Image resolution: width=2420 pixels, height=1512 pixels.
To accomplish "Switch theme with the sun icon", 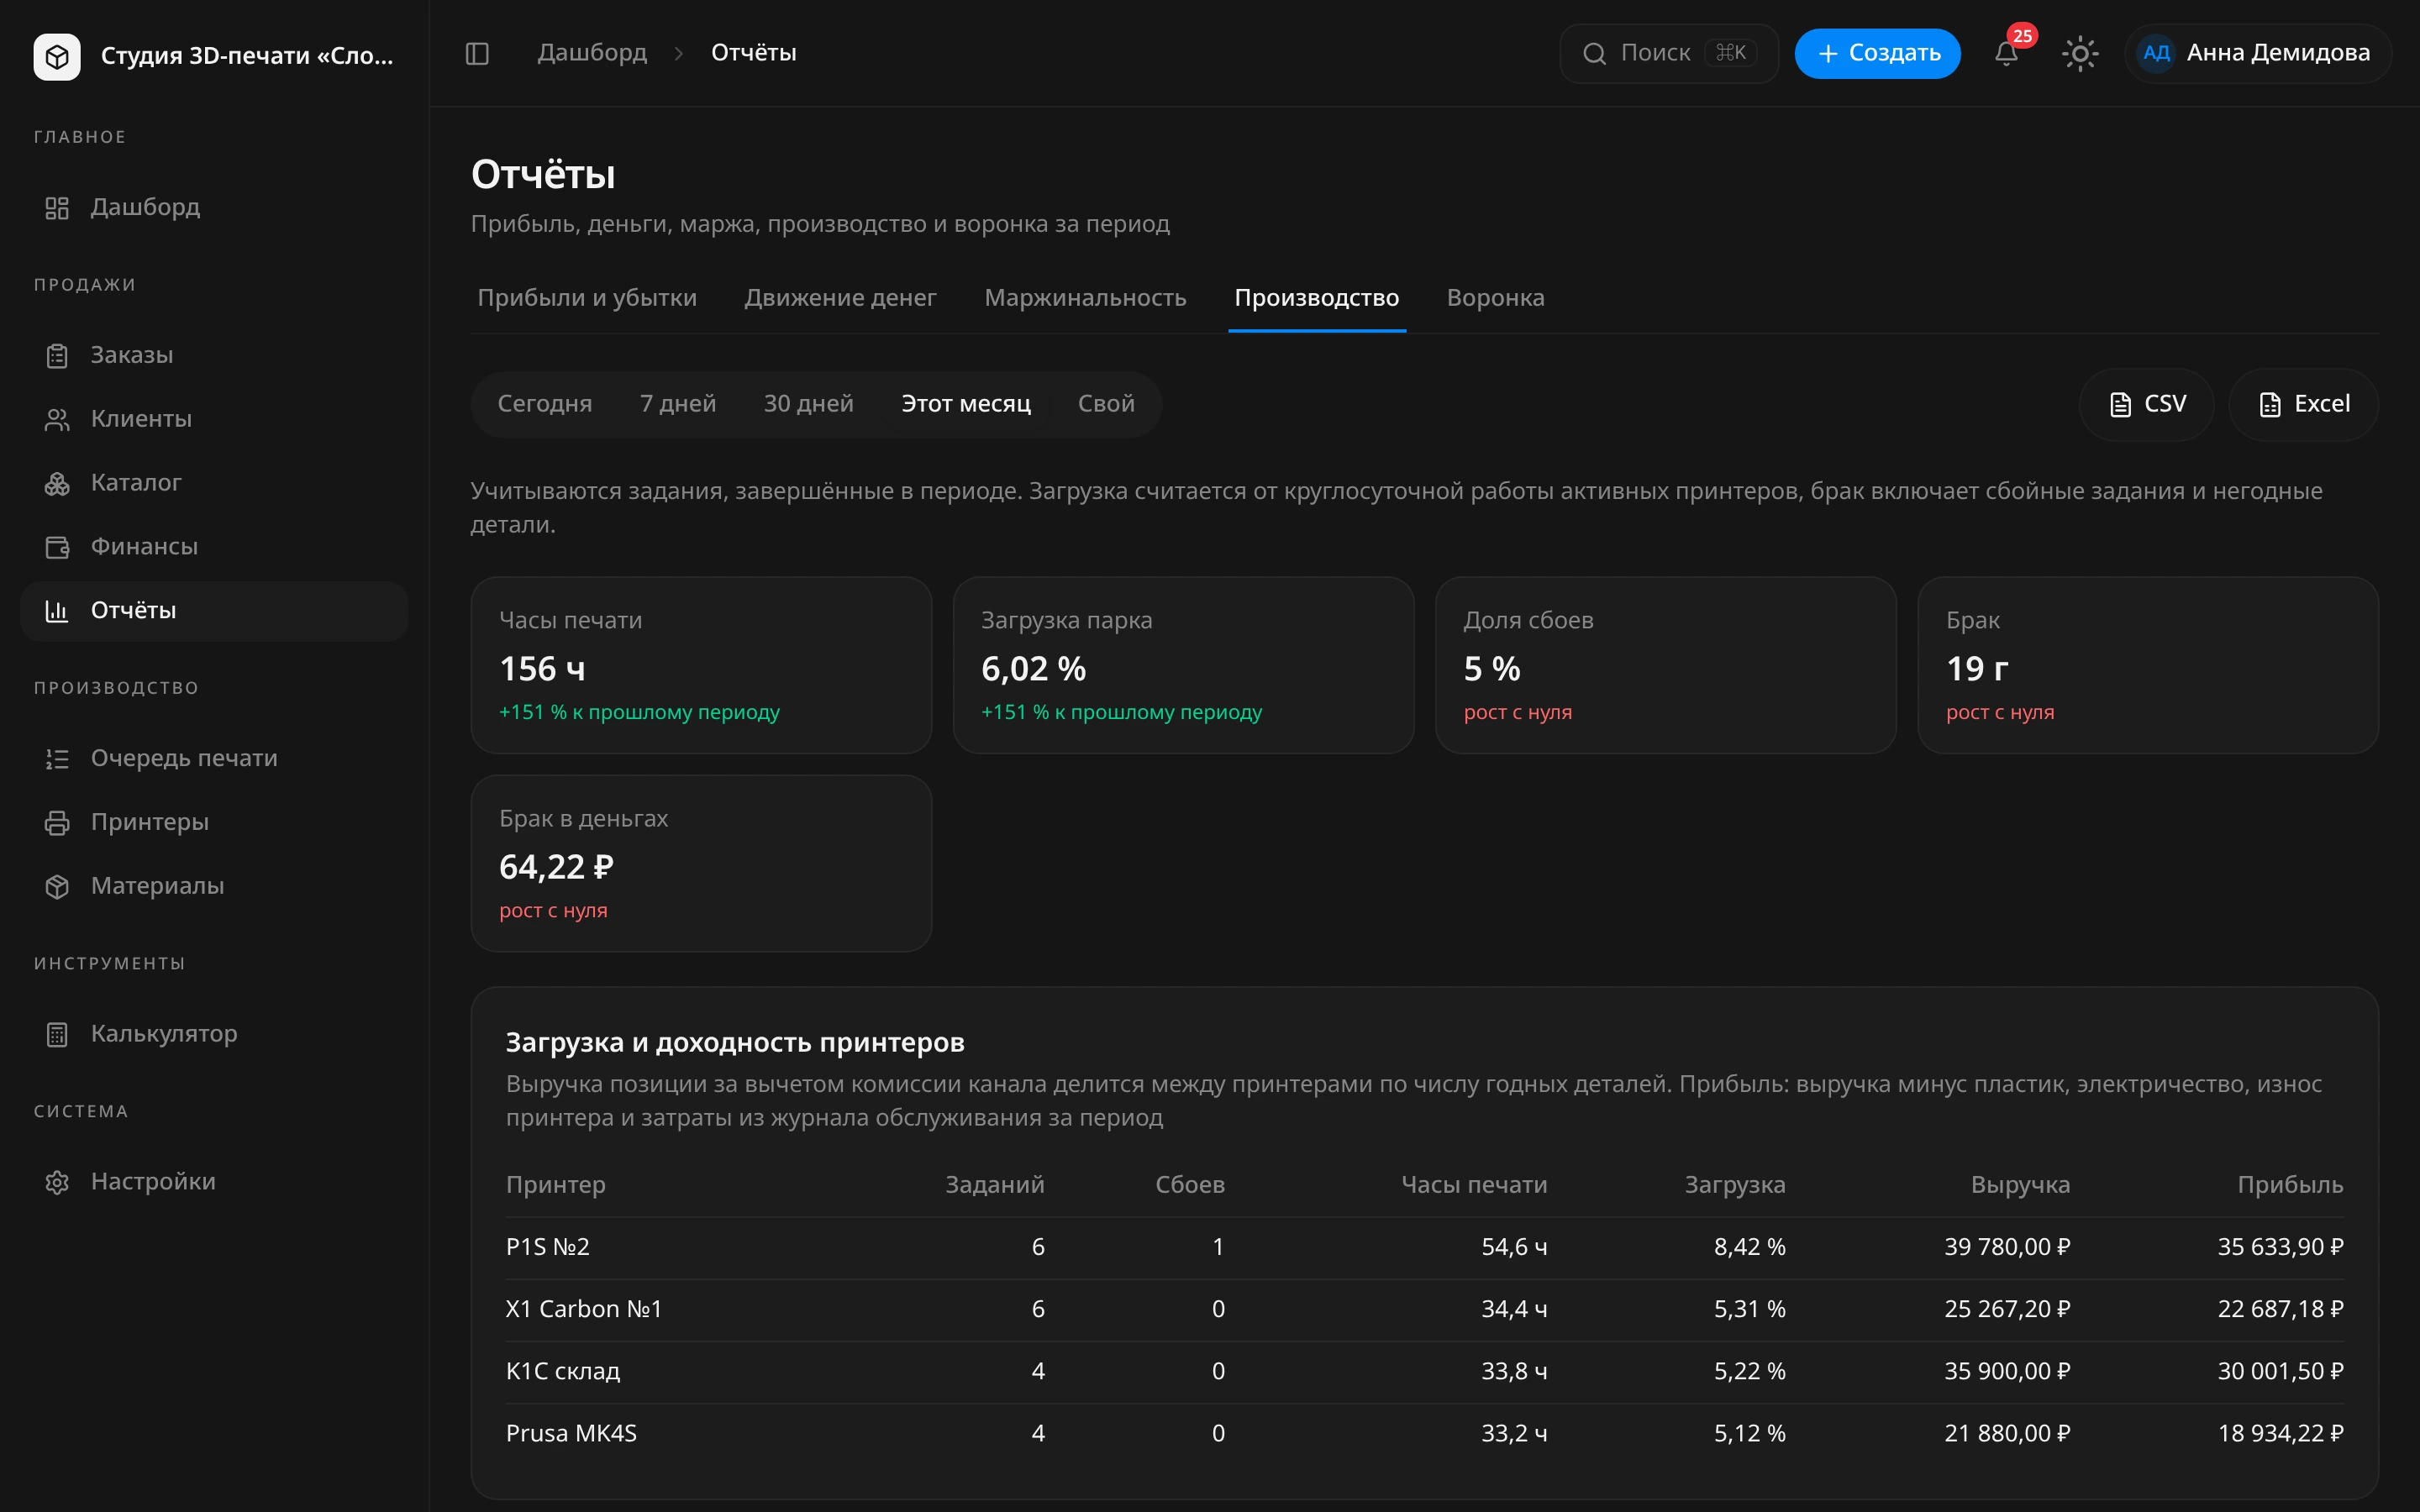I will pyautogui.click(x=2080, y=53).
